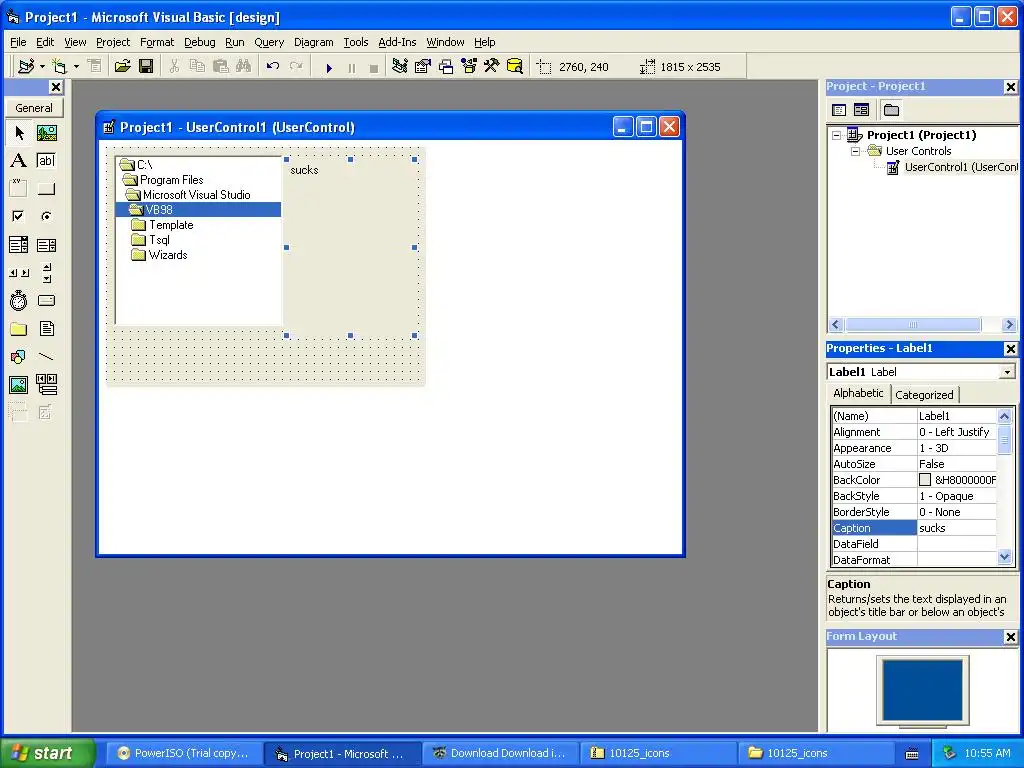The height and width of the screenshot is (768, 1024).
Task: Select the Alignment property row
Action: [914, 432]
